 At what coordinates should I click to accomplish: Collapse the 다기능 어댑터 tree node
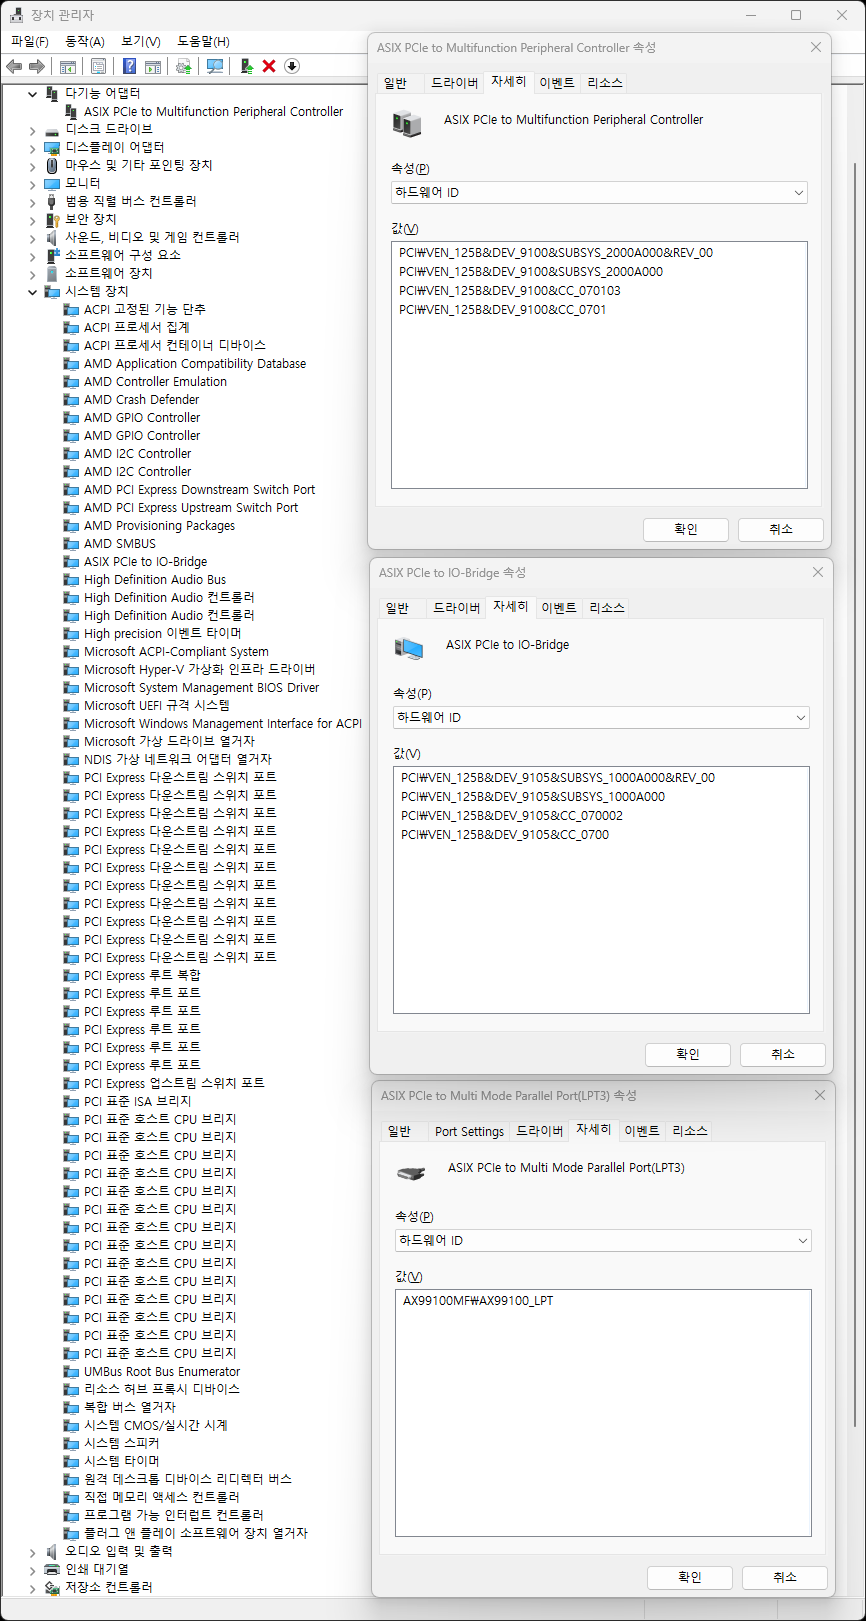[x=32, y=93]
